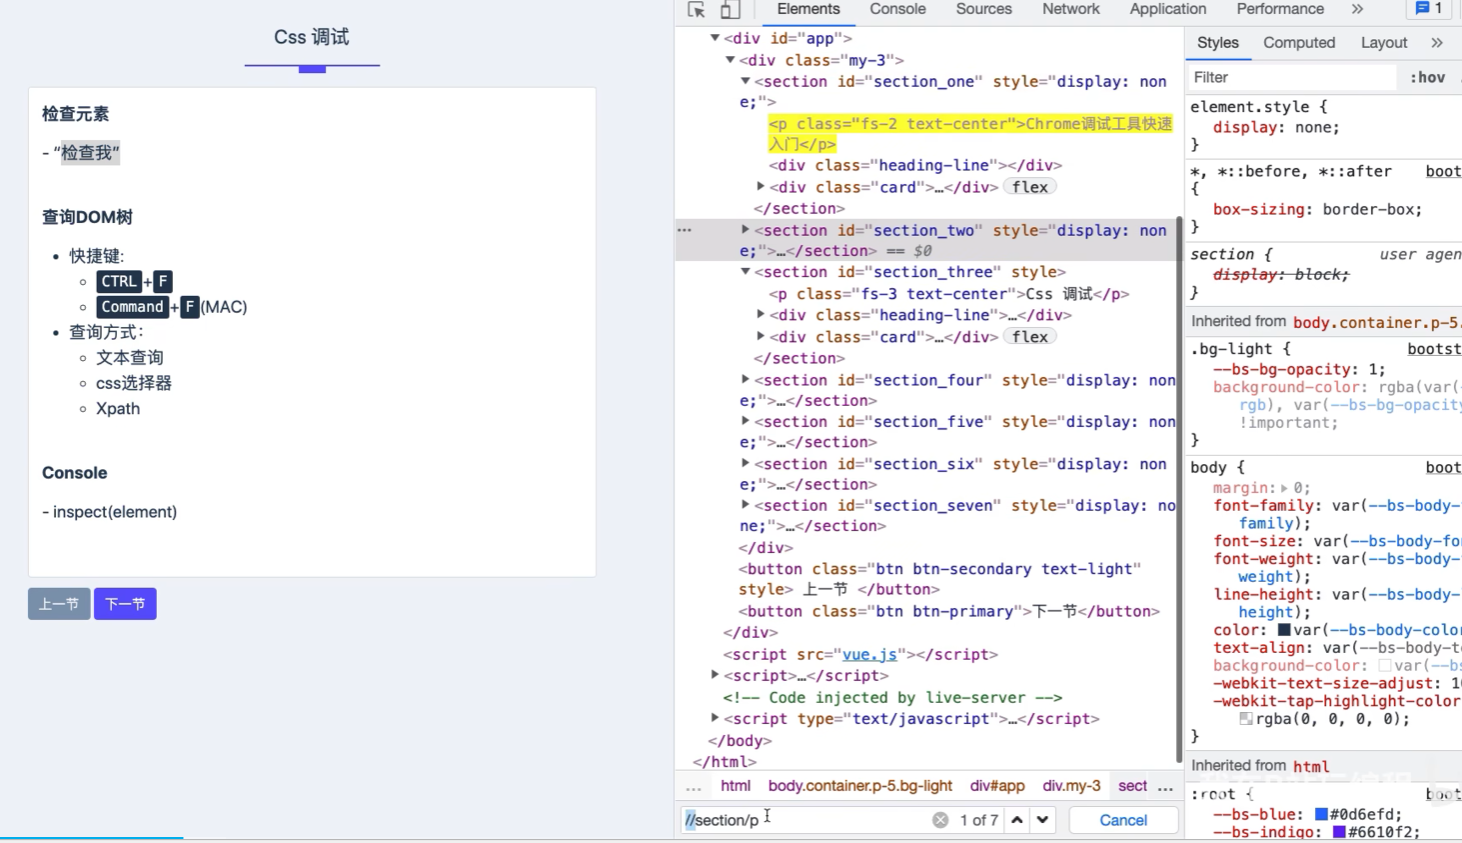Click the 下一节 next section button

pos(125,604)
